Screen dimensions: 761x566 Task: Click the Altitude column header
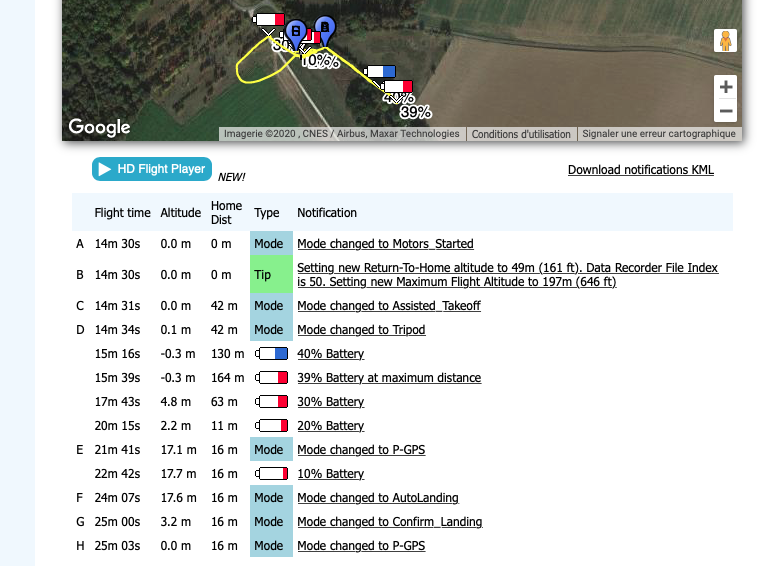181,213
